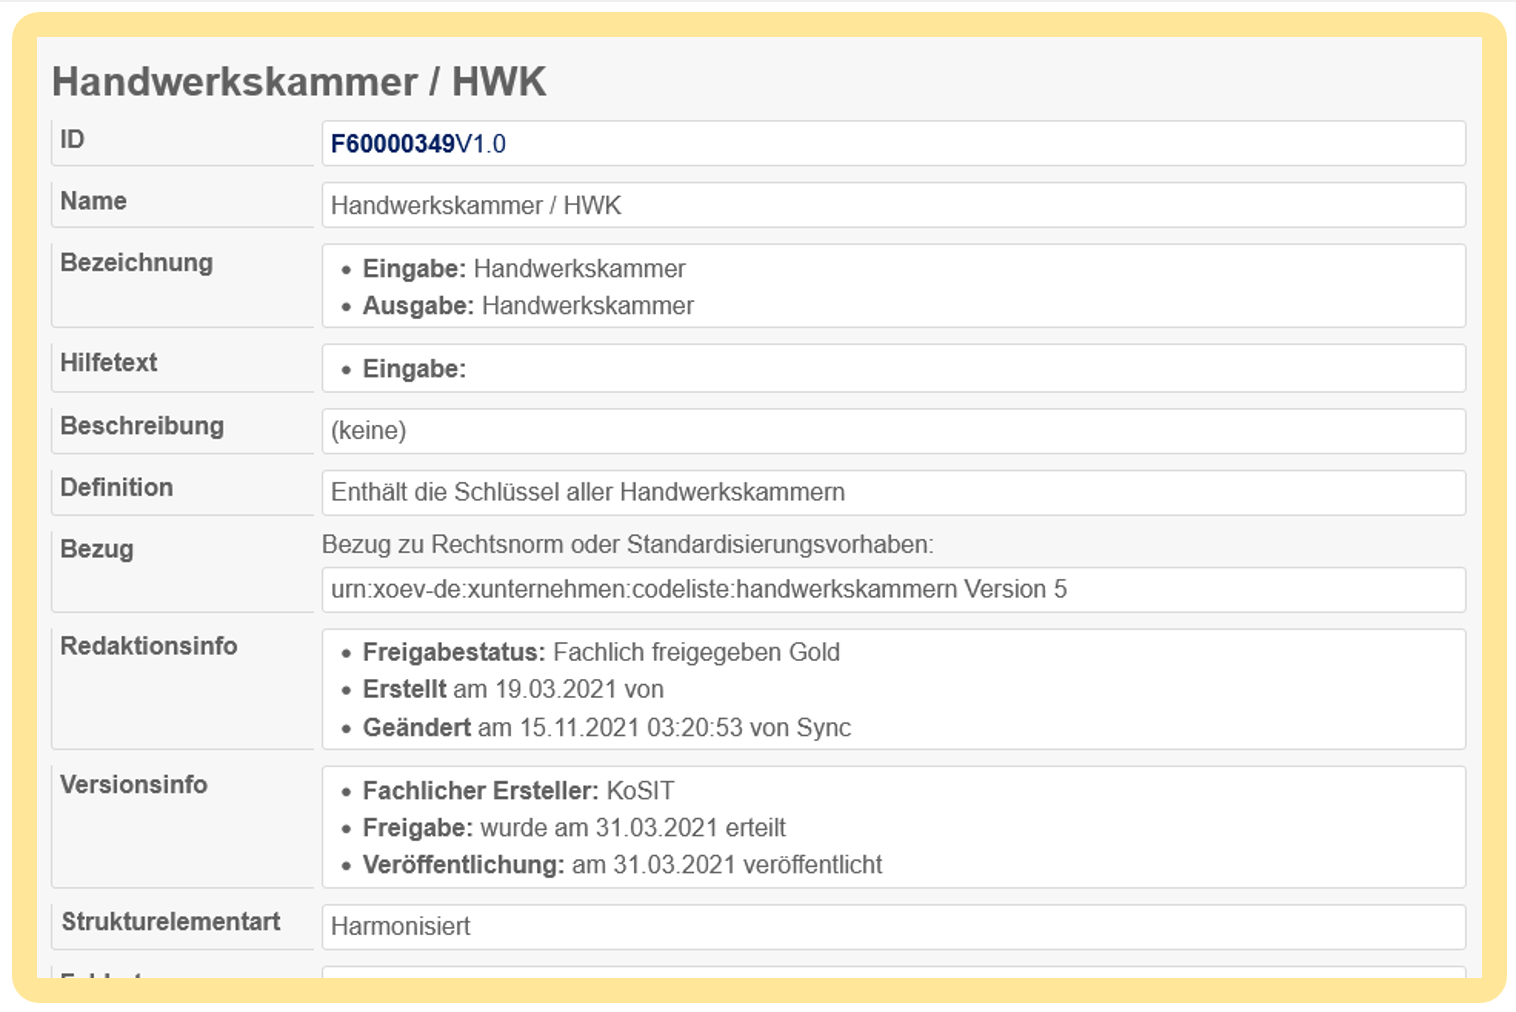
Task: Select the Handwerkskammer / HWK heading
Action: (x=299, y=82)
